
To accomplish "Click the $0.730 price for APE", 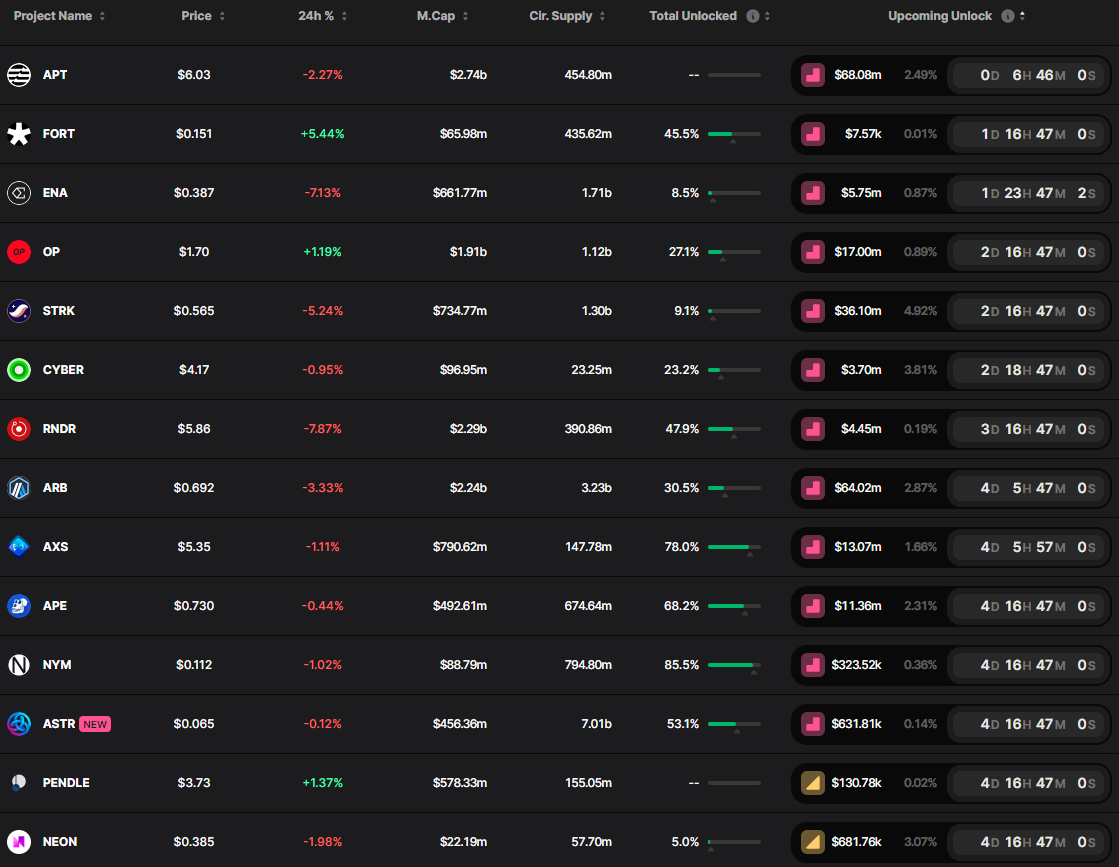I will [x=194, y=606].
